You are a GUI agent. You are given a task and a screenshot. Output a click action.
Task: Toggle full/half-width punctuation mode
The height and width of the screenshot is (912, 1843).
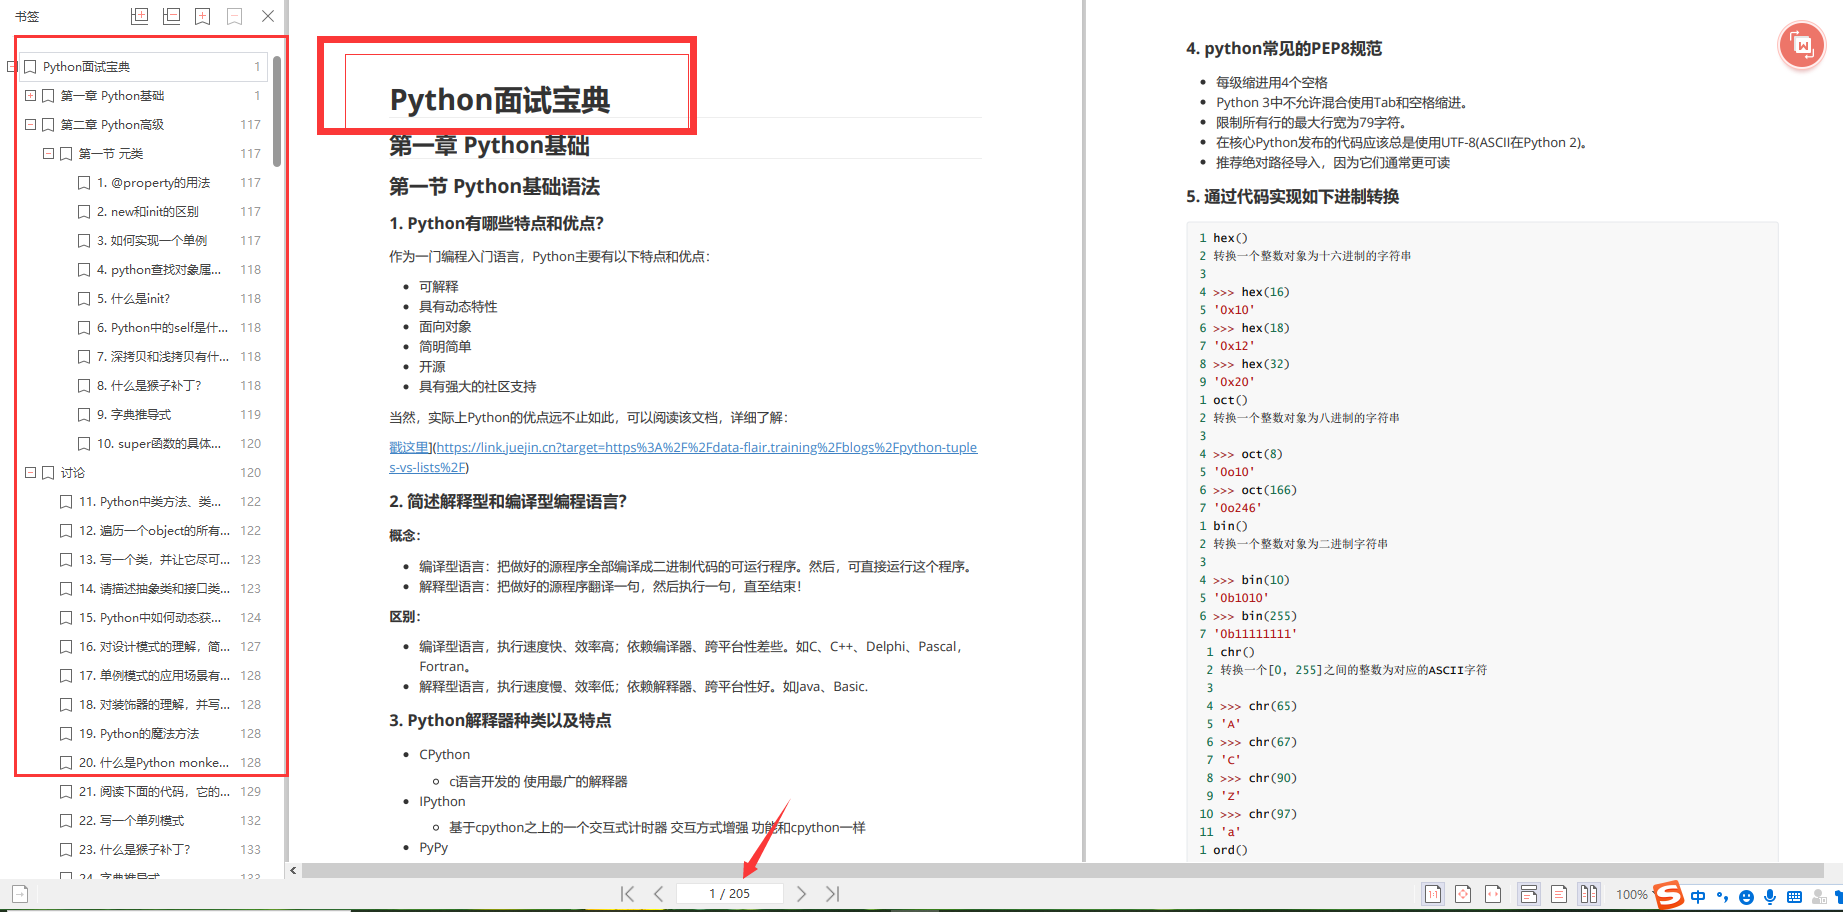[x=1722, y=895]
